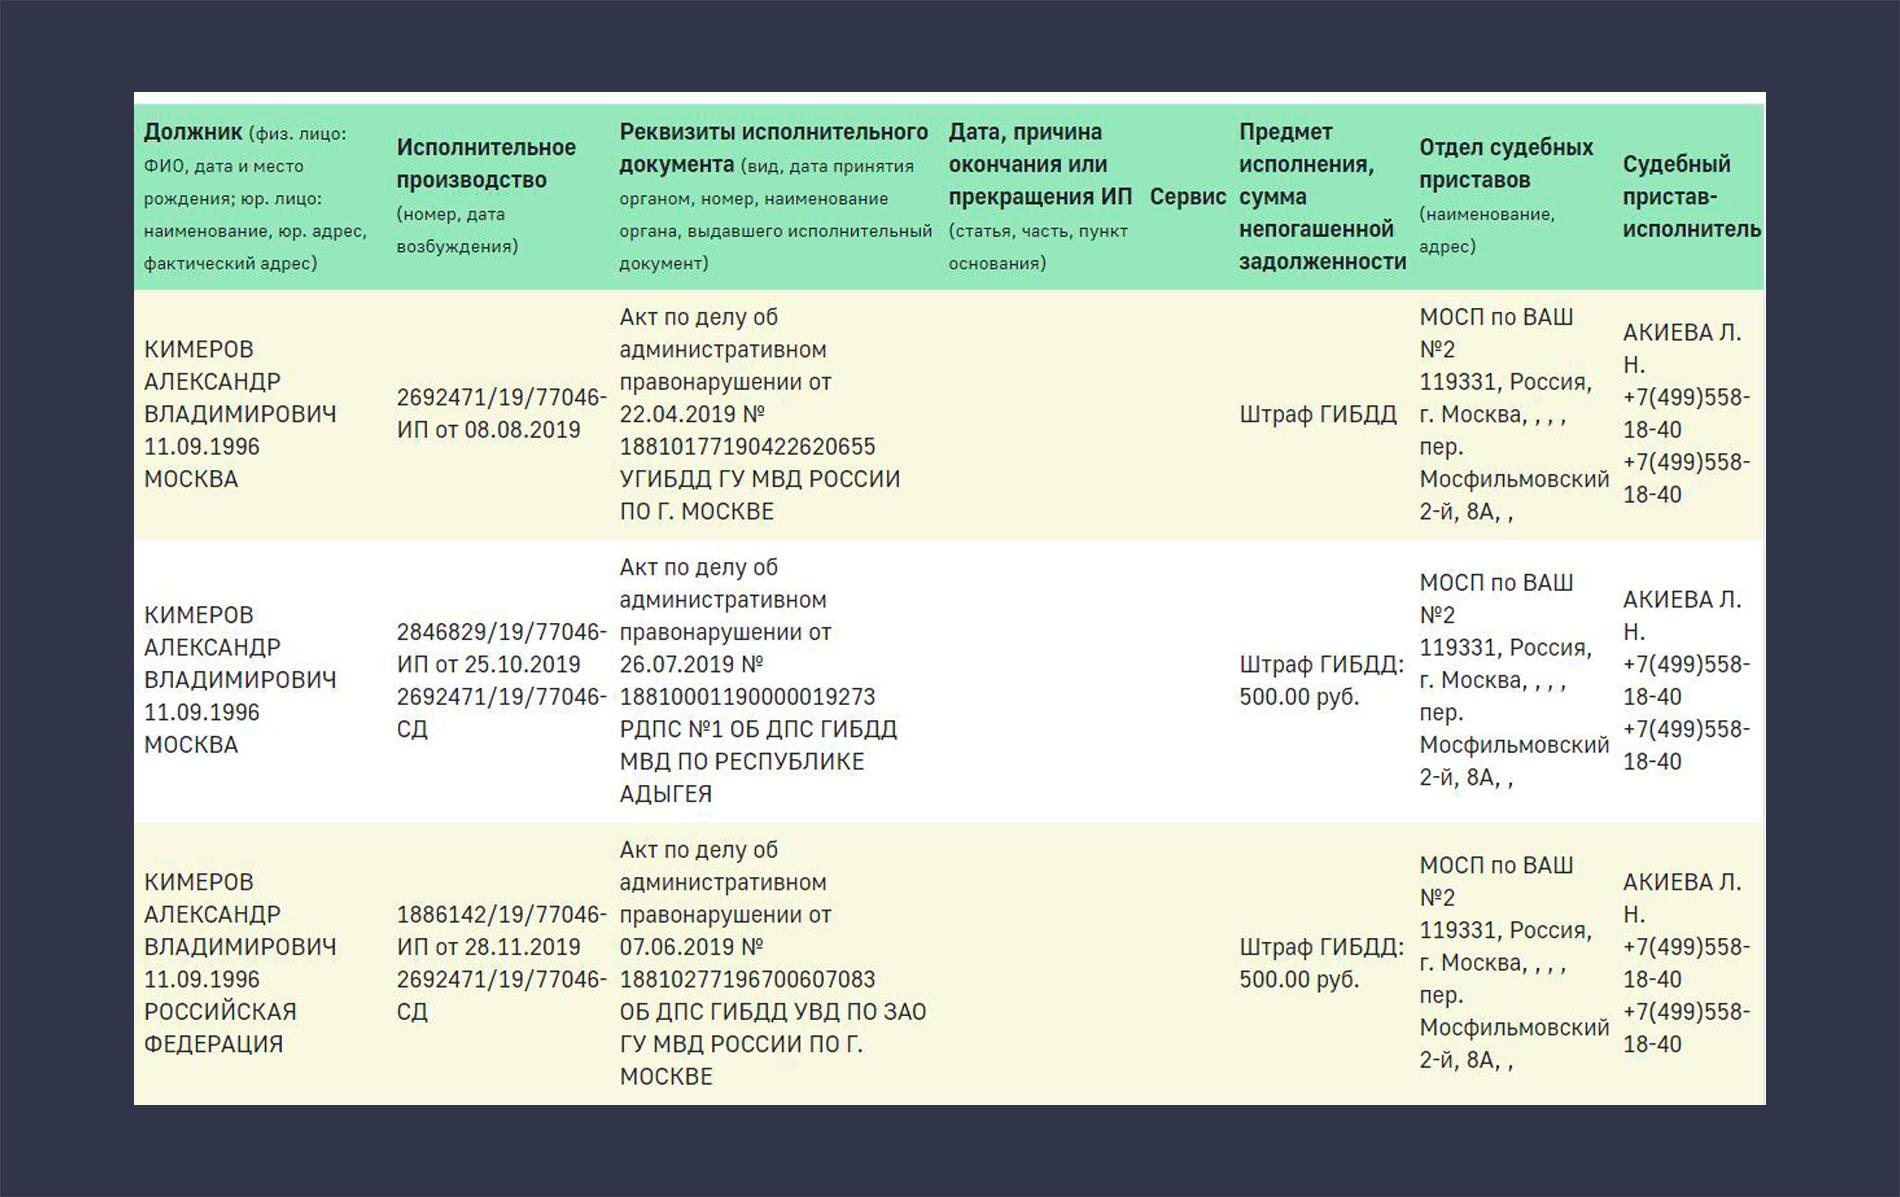
Task: Click the 'Судебный пристав-исполнитель' header
Action: point(1691,197)
